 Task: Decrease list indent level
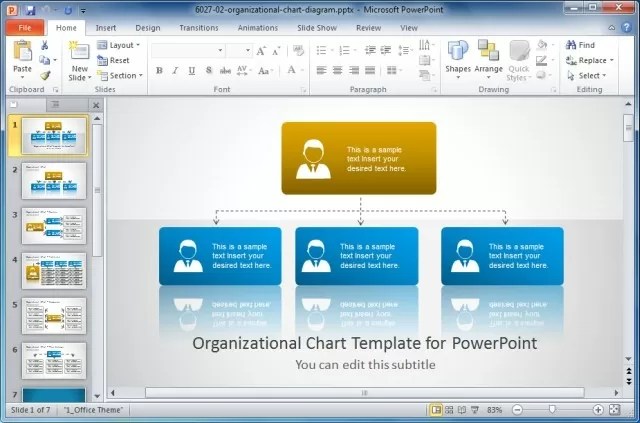click(x=370, y=50)
